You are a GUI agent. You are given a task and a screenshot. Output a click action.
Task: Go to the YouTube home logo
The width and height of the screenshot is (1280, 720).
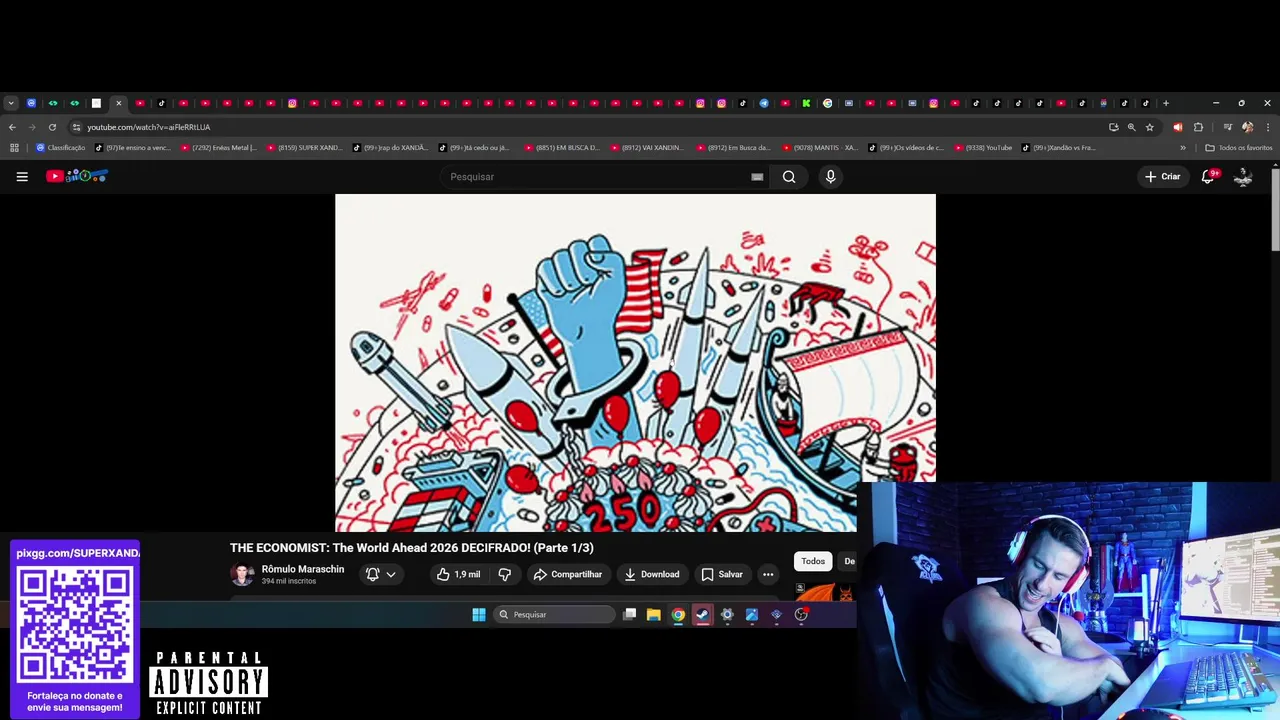click(x=77, y=177)
